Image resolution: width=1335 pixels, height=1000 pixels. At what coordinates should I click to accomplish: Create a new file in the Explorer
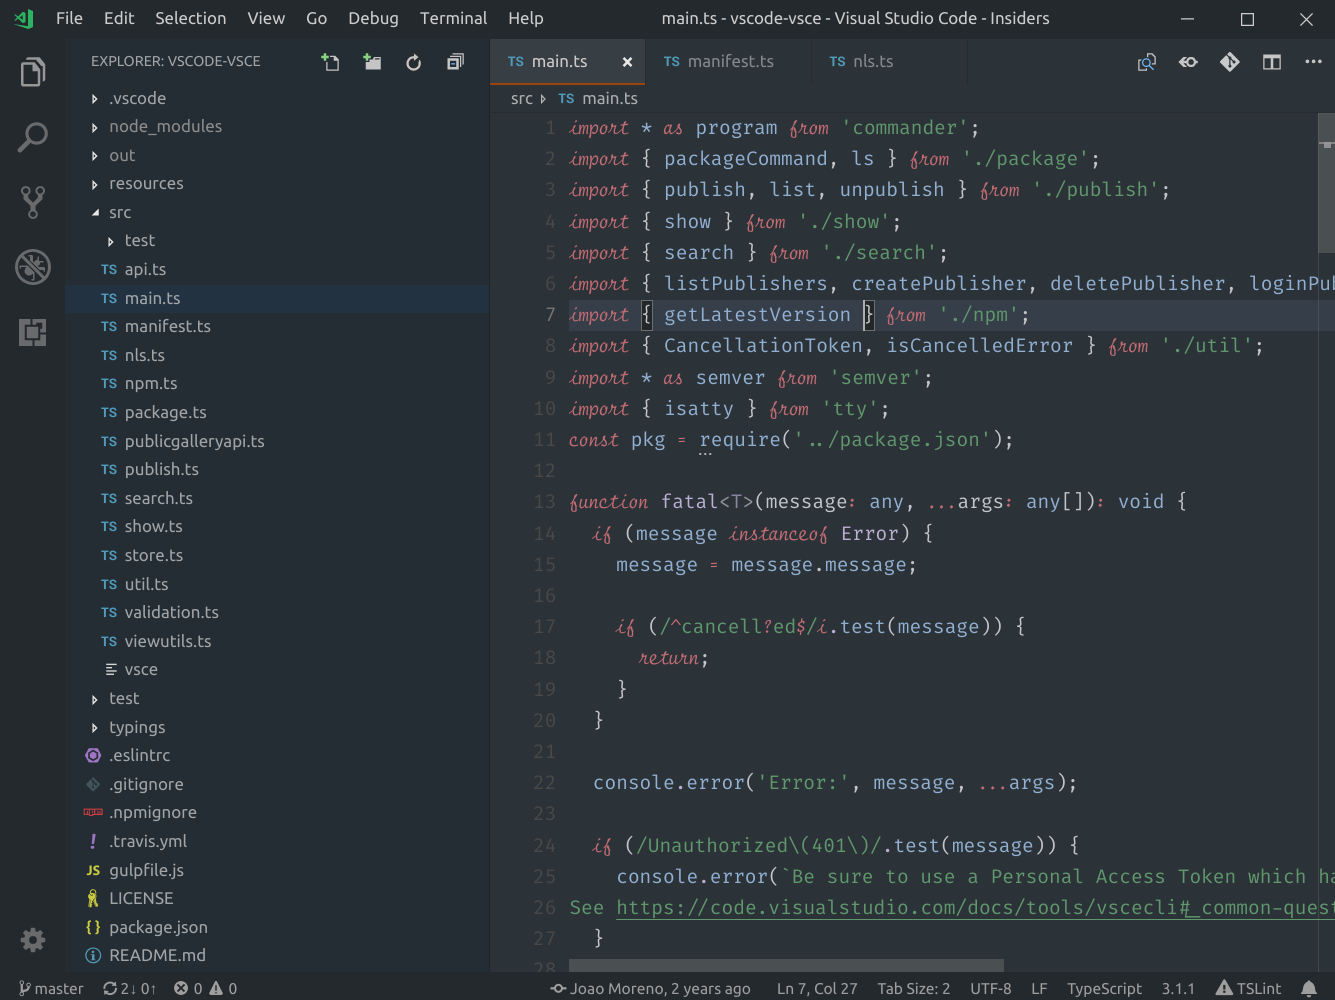pyautogui.click(x=330, y=61)
